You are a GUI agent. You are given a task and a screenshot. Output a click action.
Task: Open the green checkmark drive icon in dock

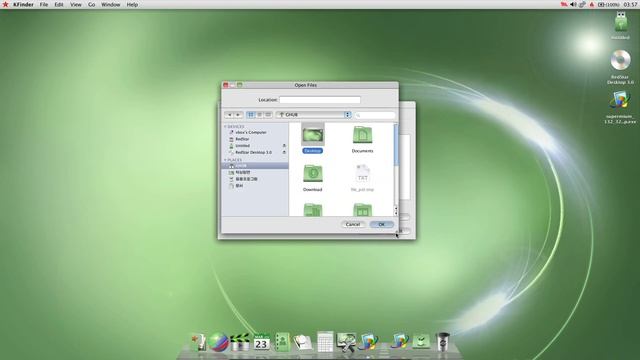coord(421,341)
